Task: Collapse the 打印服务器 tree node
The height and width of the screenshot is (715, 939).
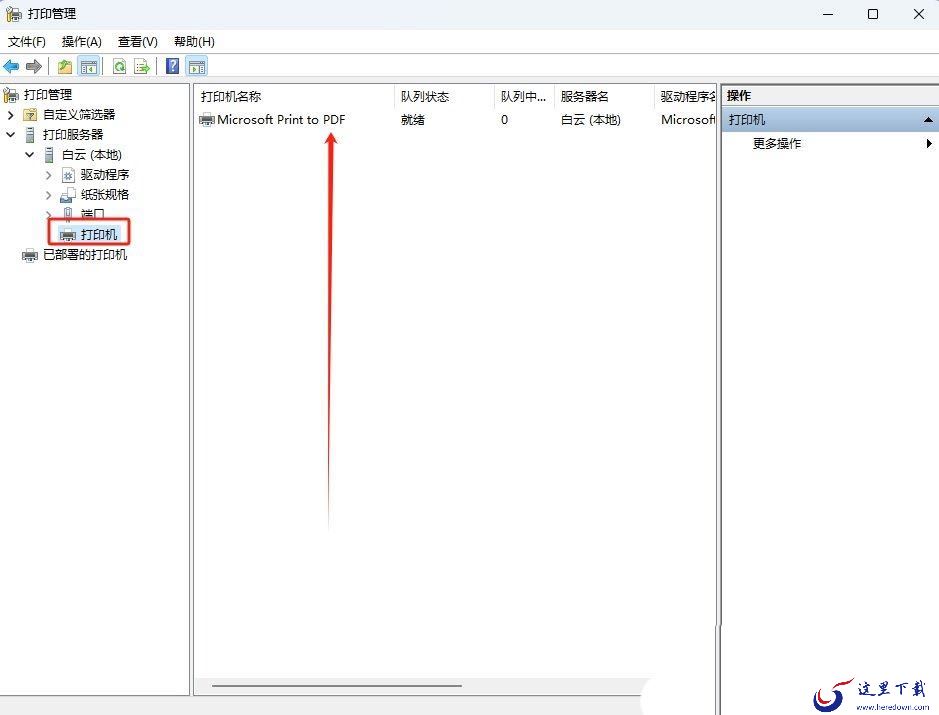Action: 10,135
